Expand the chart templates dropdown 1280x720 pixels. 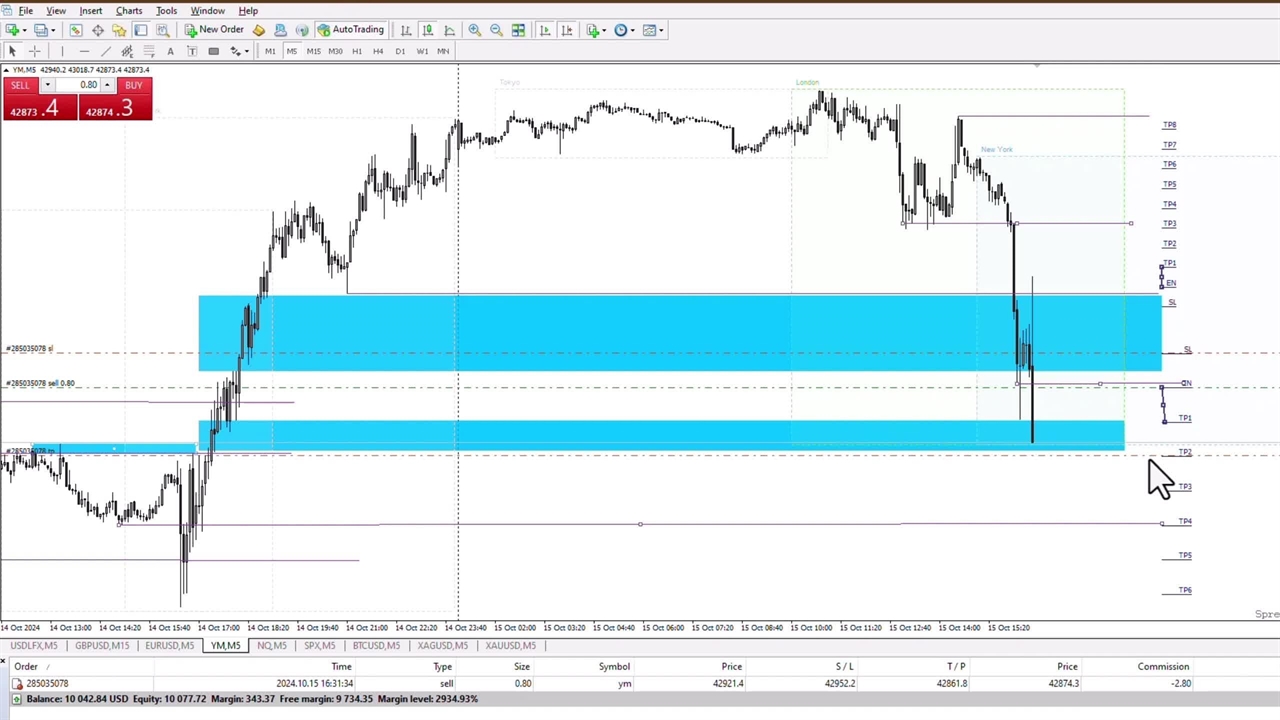coord(652,30)
